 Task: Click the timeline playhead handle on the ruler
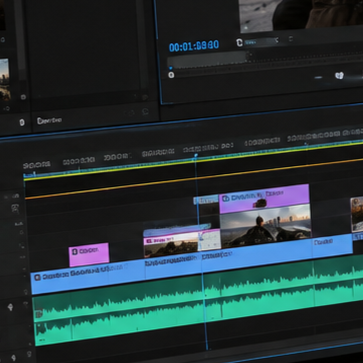pyautogui.click(x=196, y=155)
